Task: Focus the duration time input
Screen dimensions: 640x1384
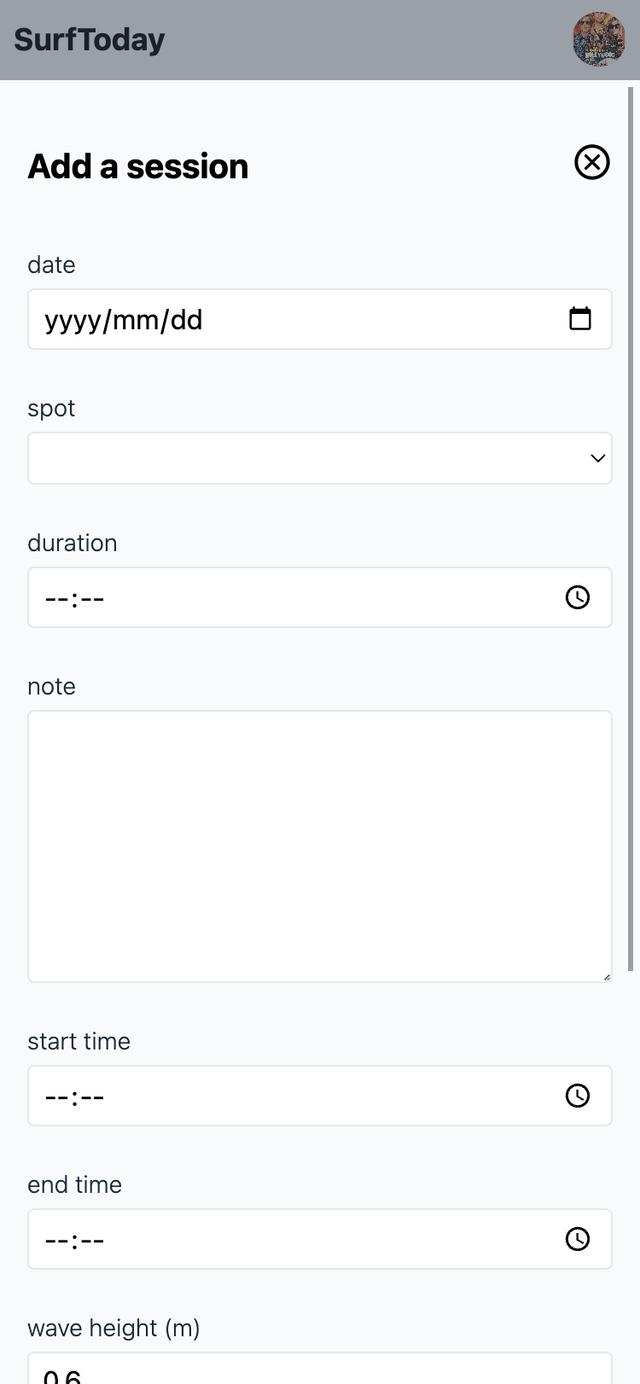Action: pos(320,597)
